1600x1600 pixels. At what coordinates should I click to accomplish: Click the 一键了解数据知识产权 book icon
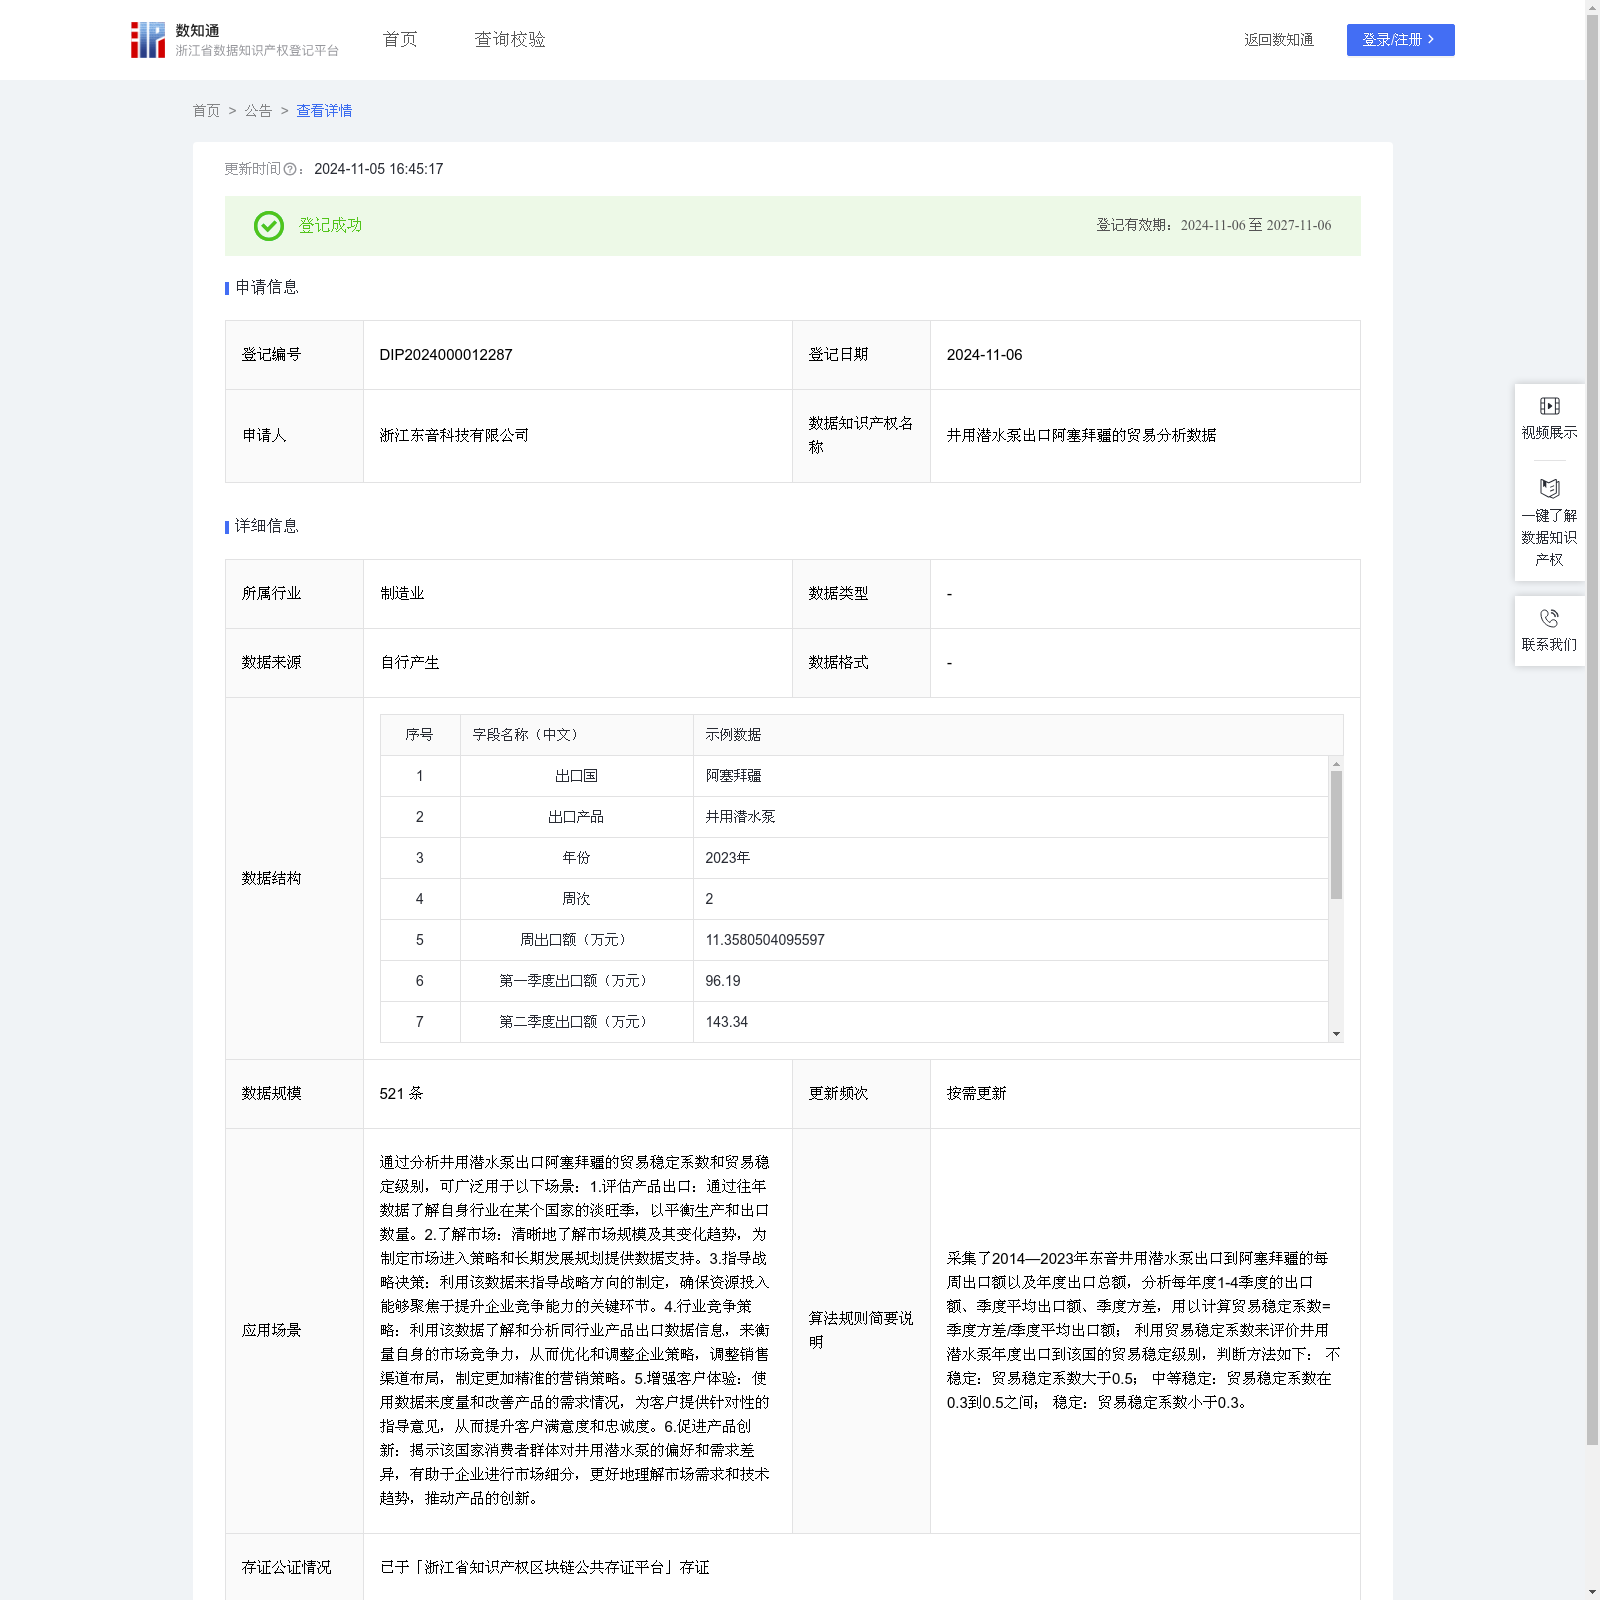point(1549,489)
